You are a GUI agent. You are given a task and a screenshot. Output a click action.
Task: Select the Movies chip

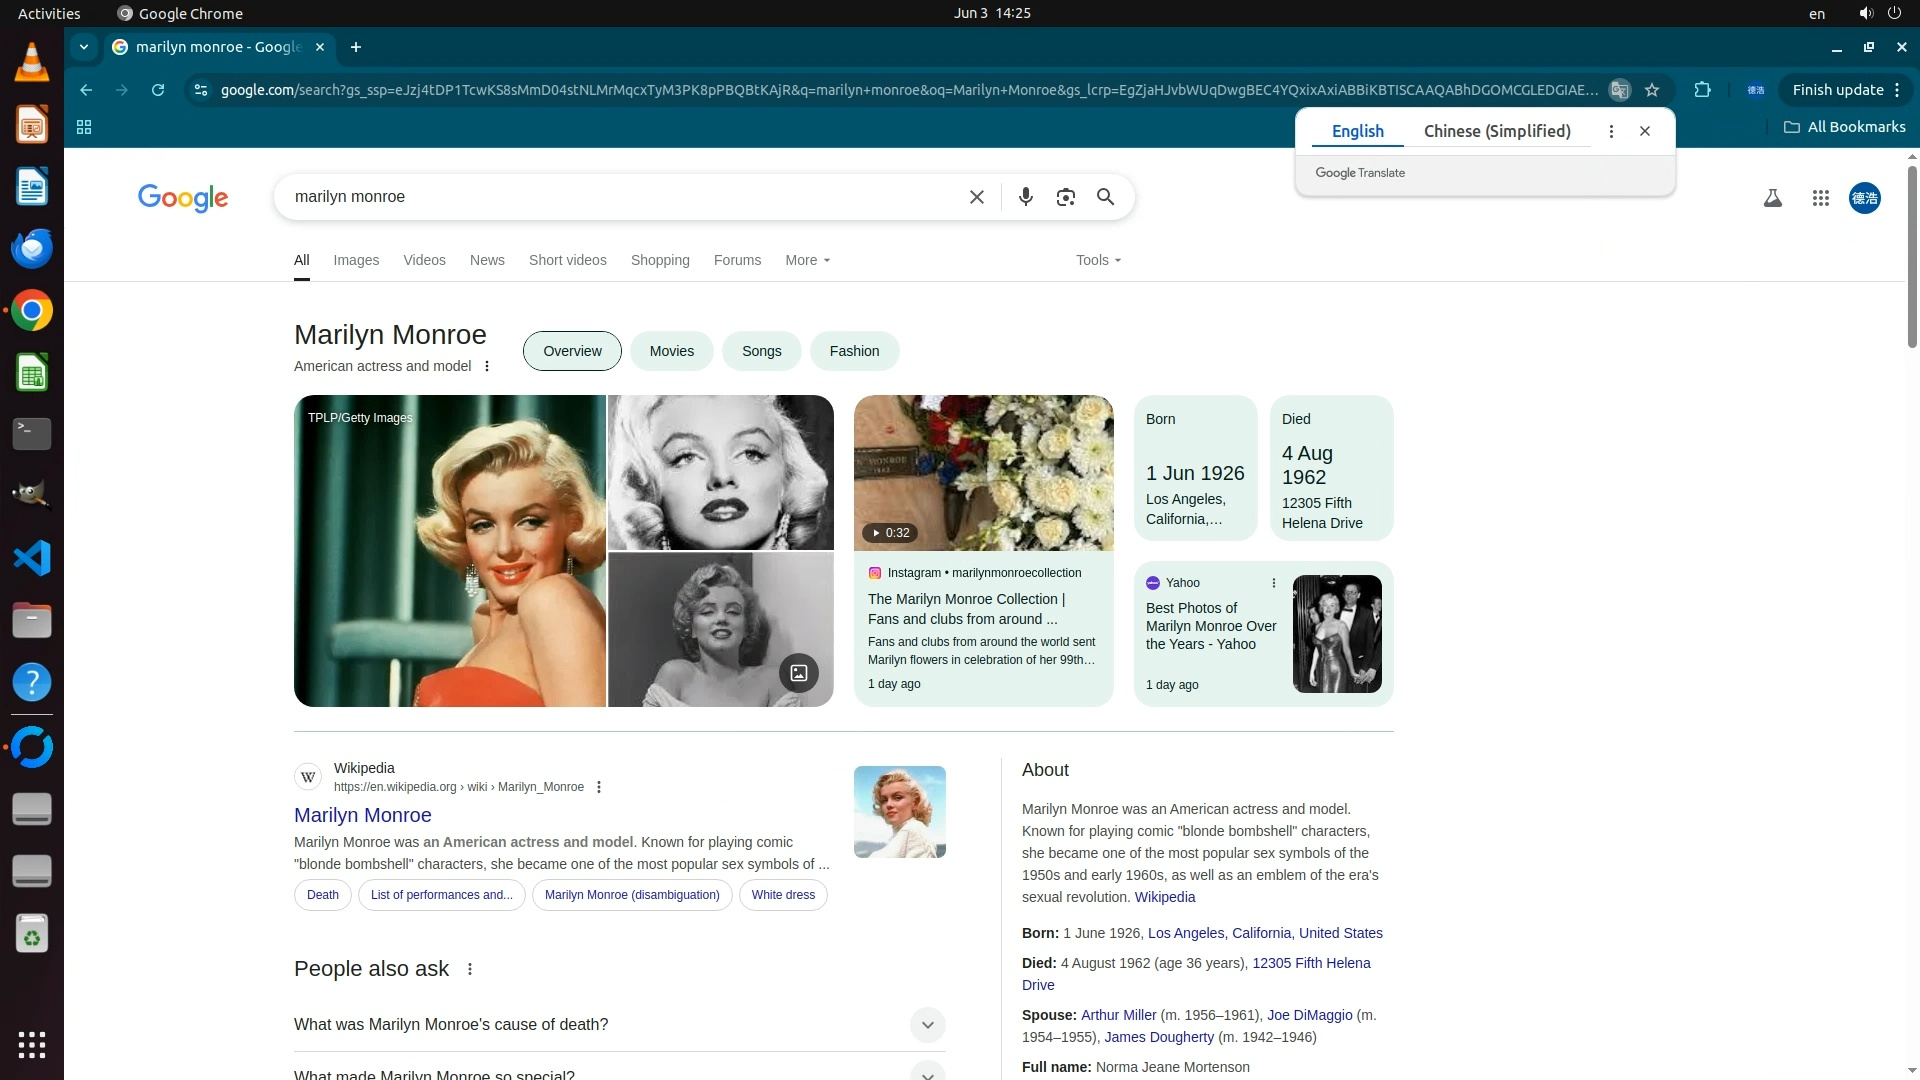click(671, 351)
